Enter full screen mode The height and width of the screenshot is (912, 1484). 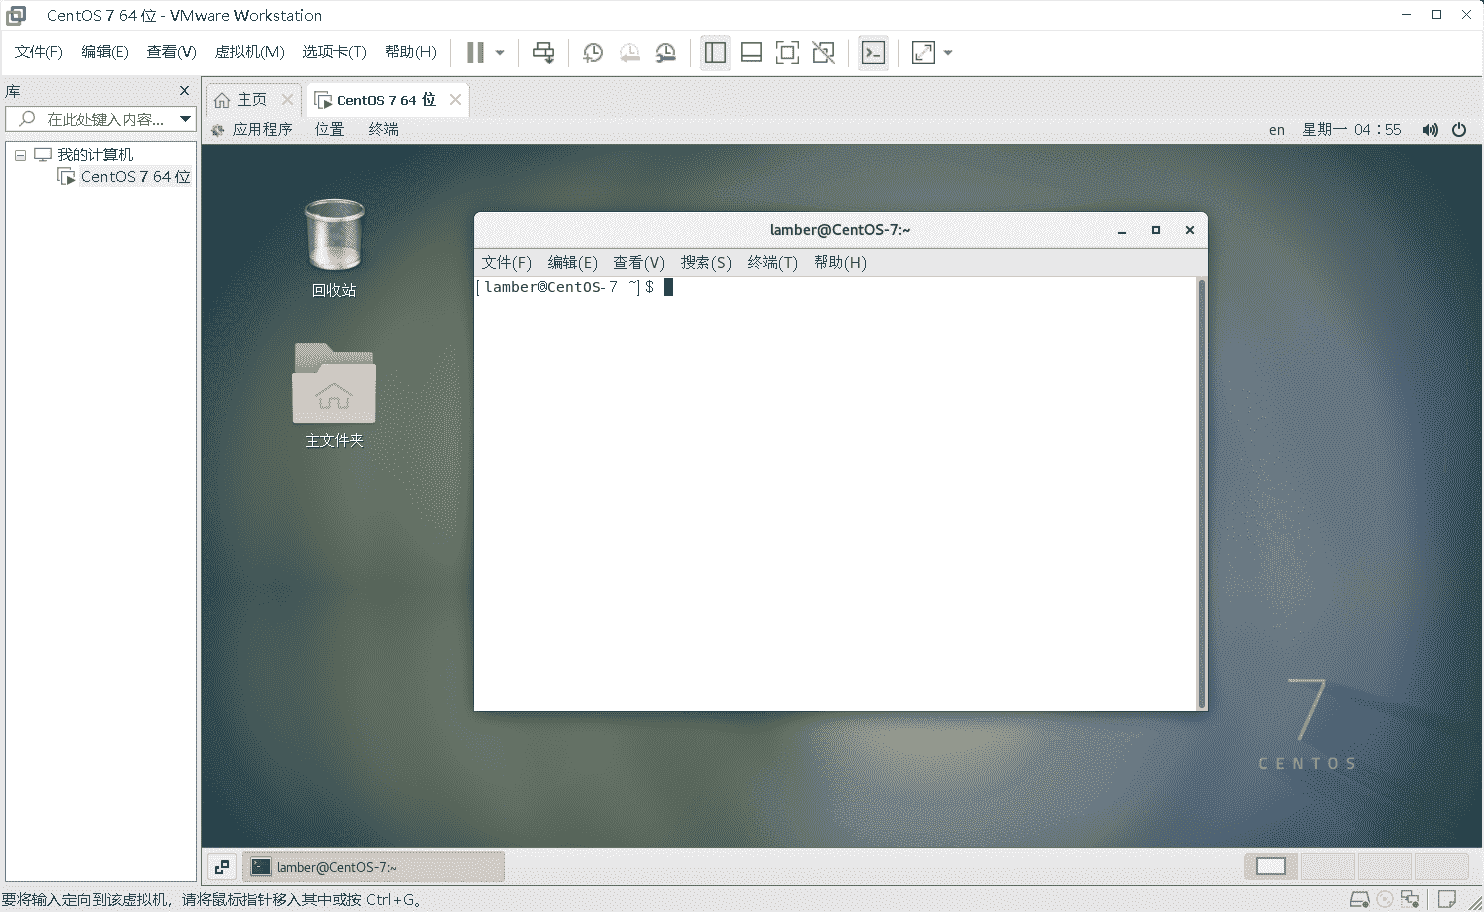787,53
